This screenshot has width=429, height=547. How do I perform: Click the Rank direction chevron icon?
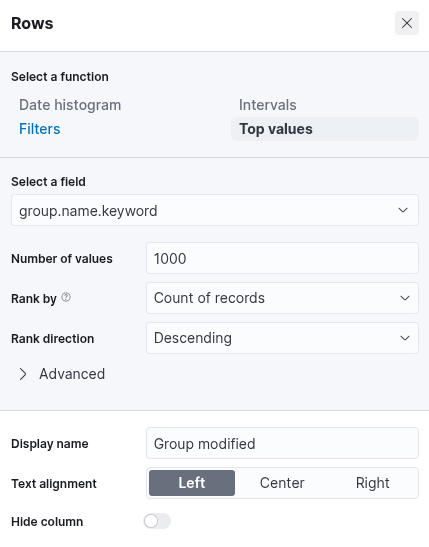pyautogui.click(x=405, y=338)
